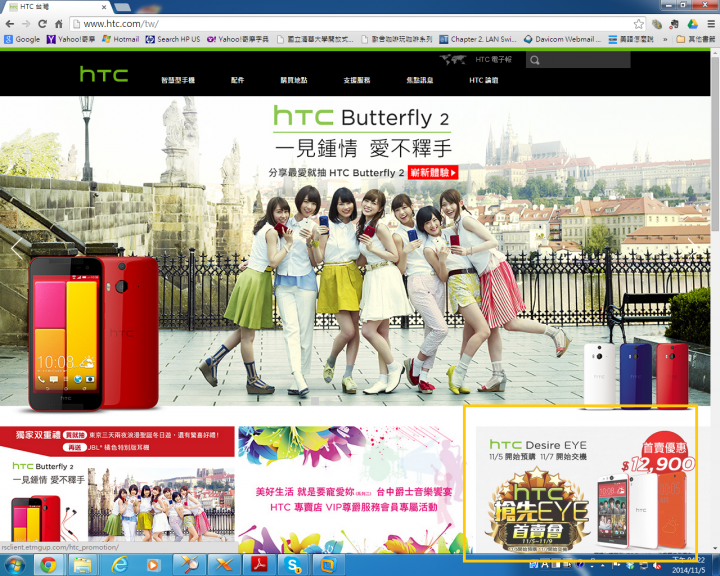Open Windows Explorer from the taskbar
The image size is (720, 576).
[83, 565]
